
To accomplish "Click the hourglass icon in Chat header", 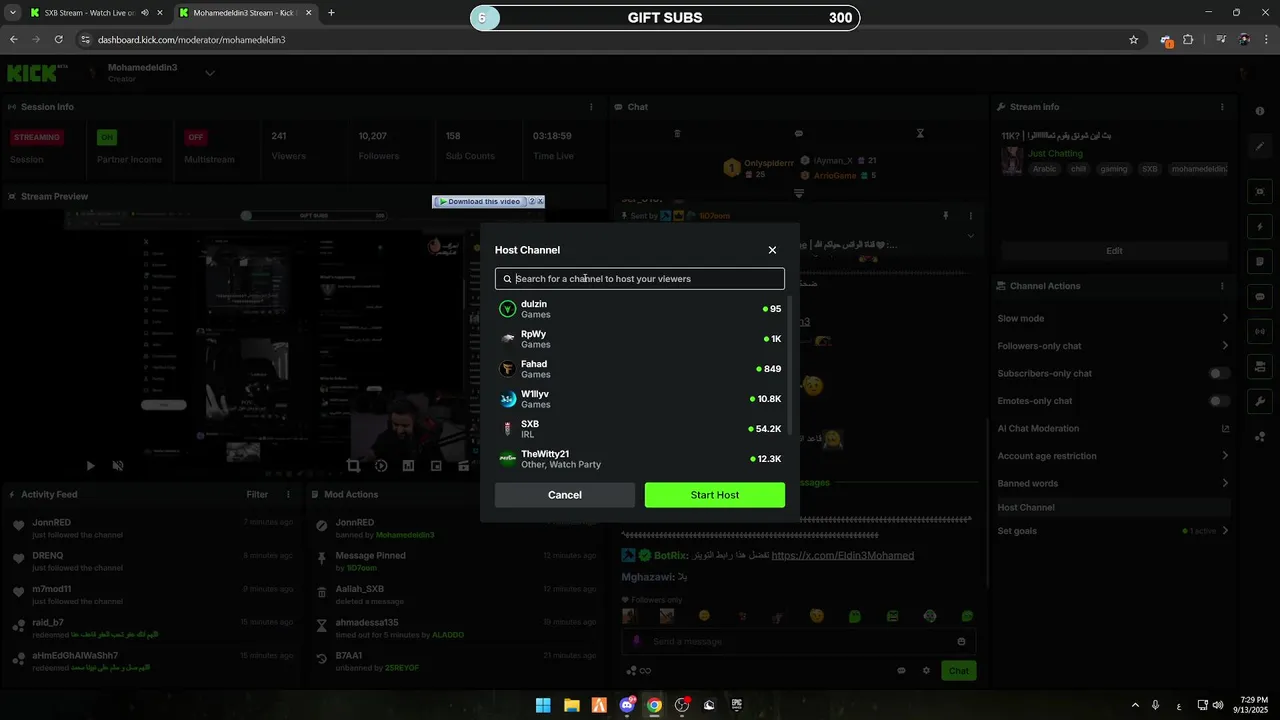I will (921, 133).
